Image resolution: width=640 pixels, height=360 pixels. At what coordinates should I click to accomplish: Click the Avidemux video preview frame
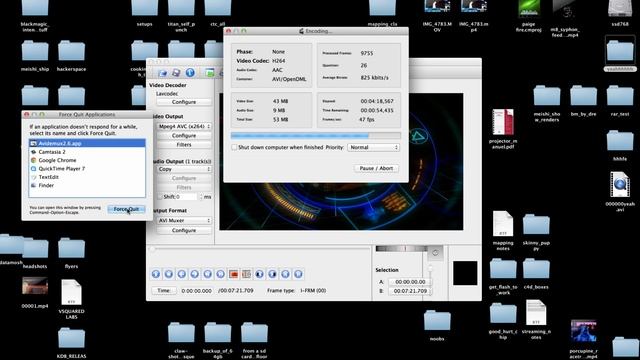click(x=341, y=162)
